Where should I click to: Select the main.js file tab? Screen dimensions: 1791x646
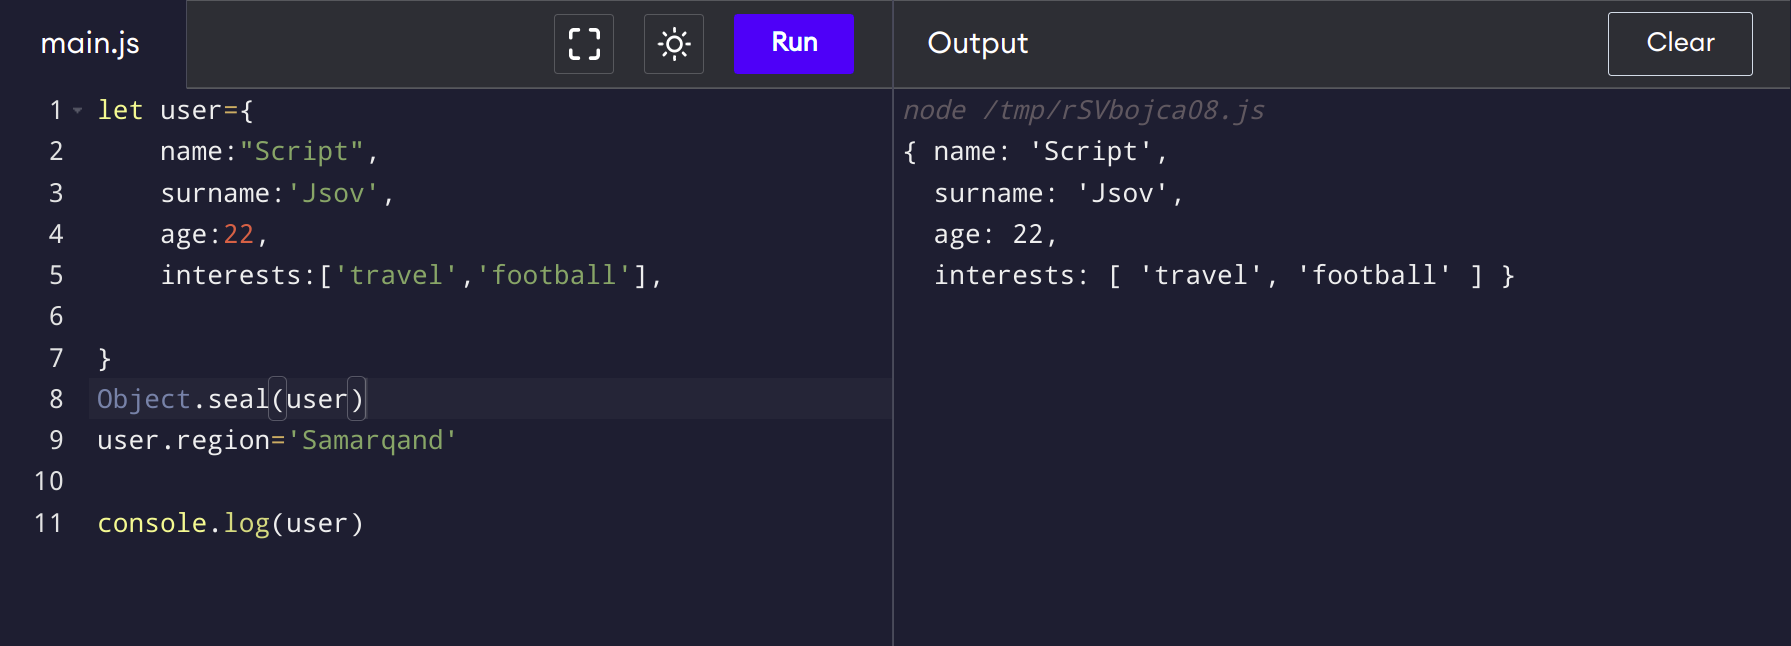(90, 44)
